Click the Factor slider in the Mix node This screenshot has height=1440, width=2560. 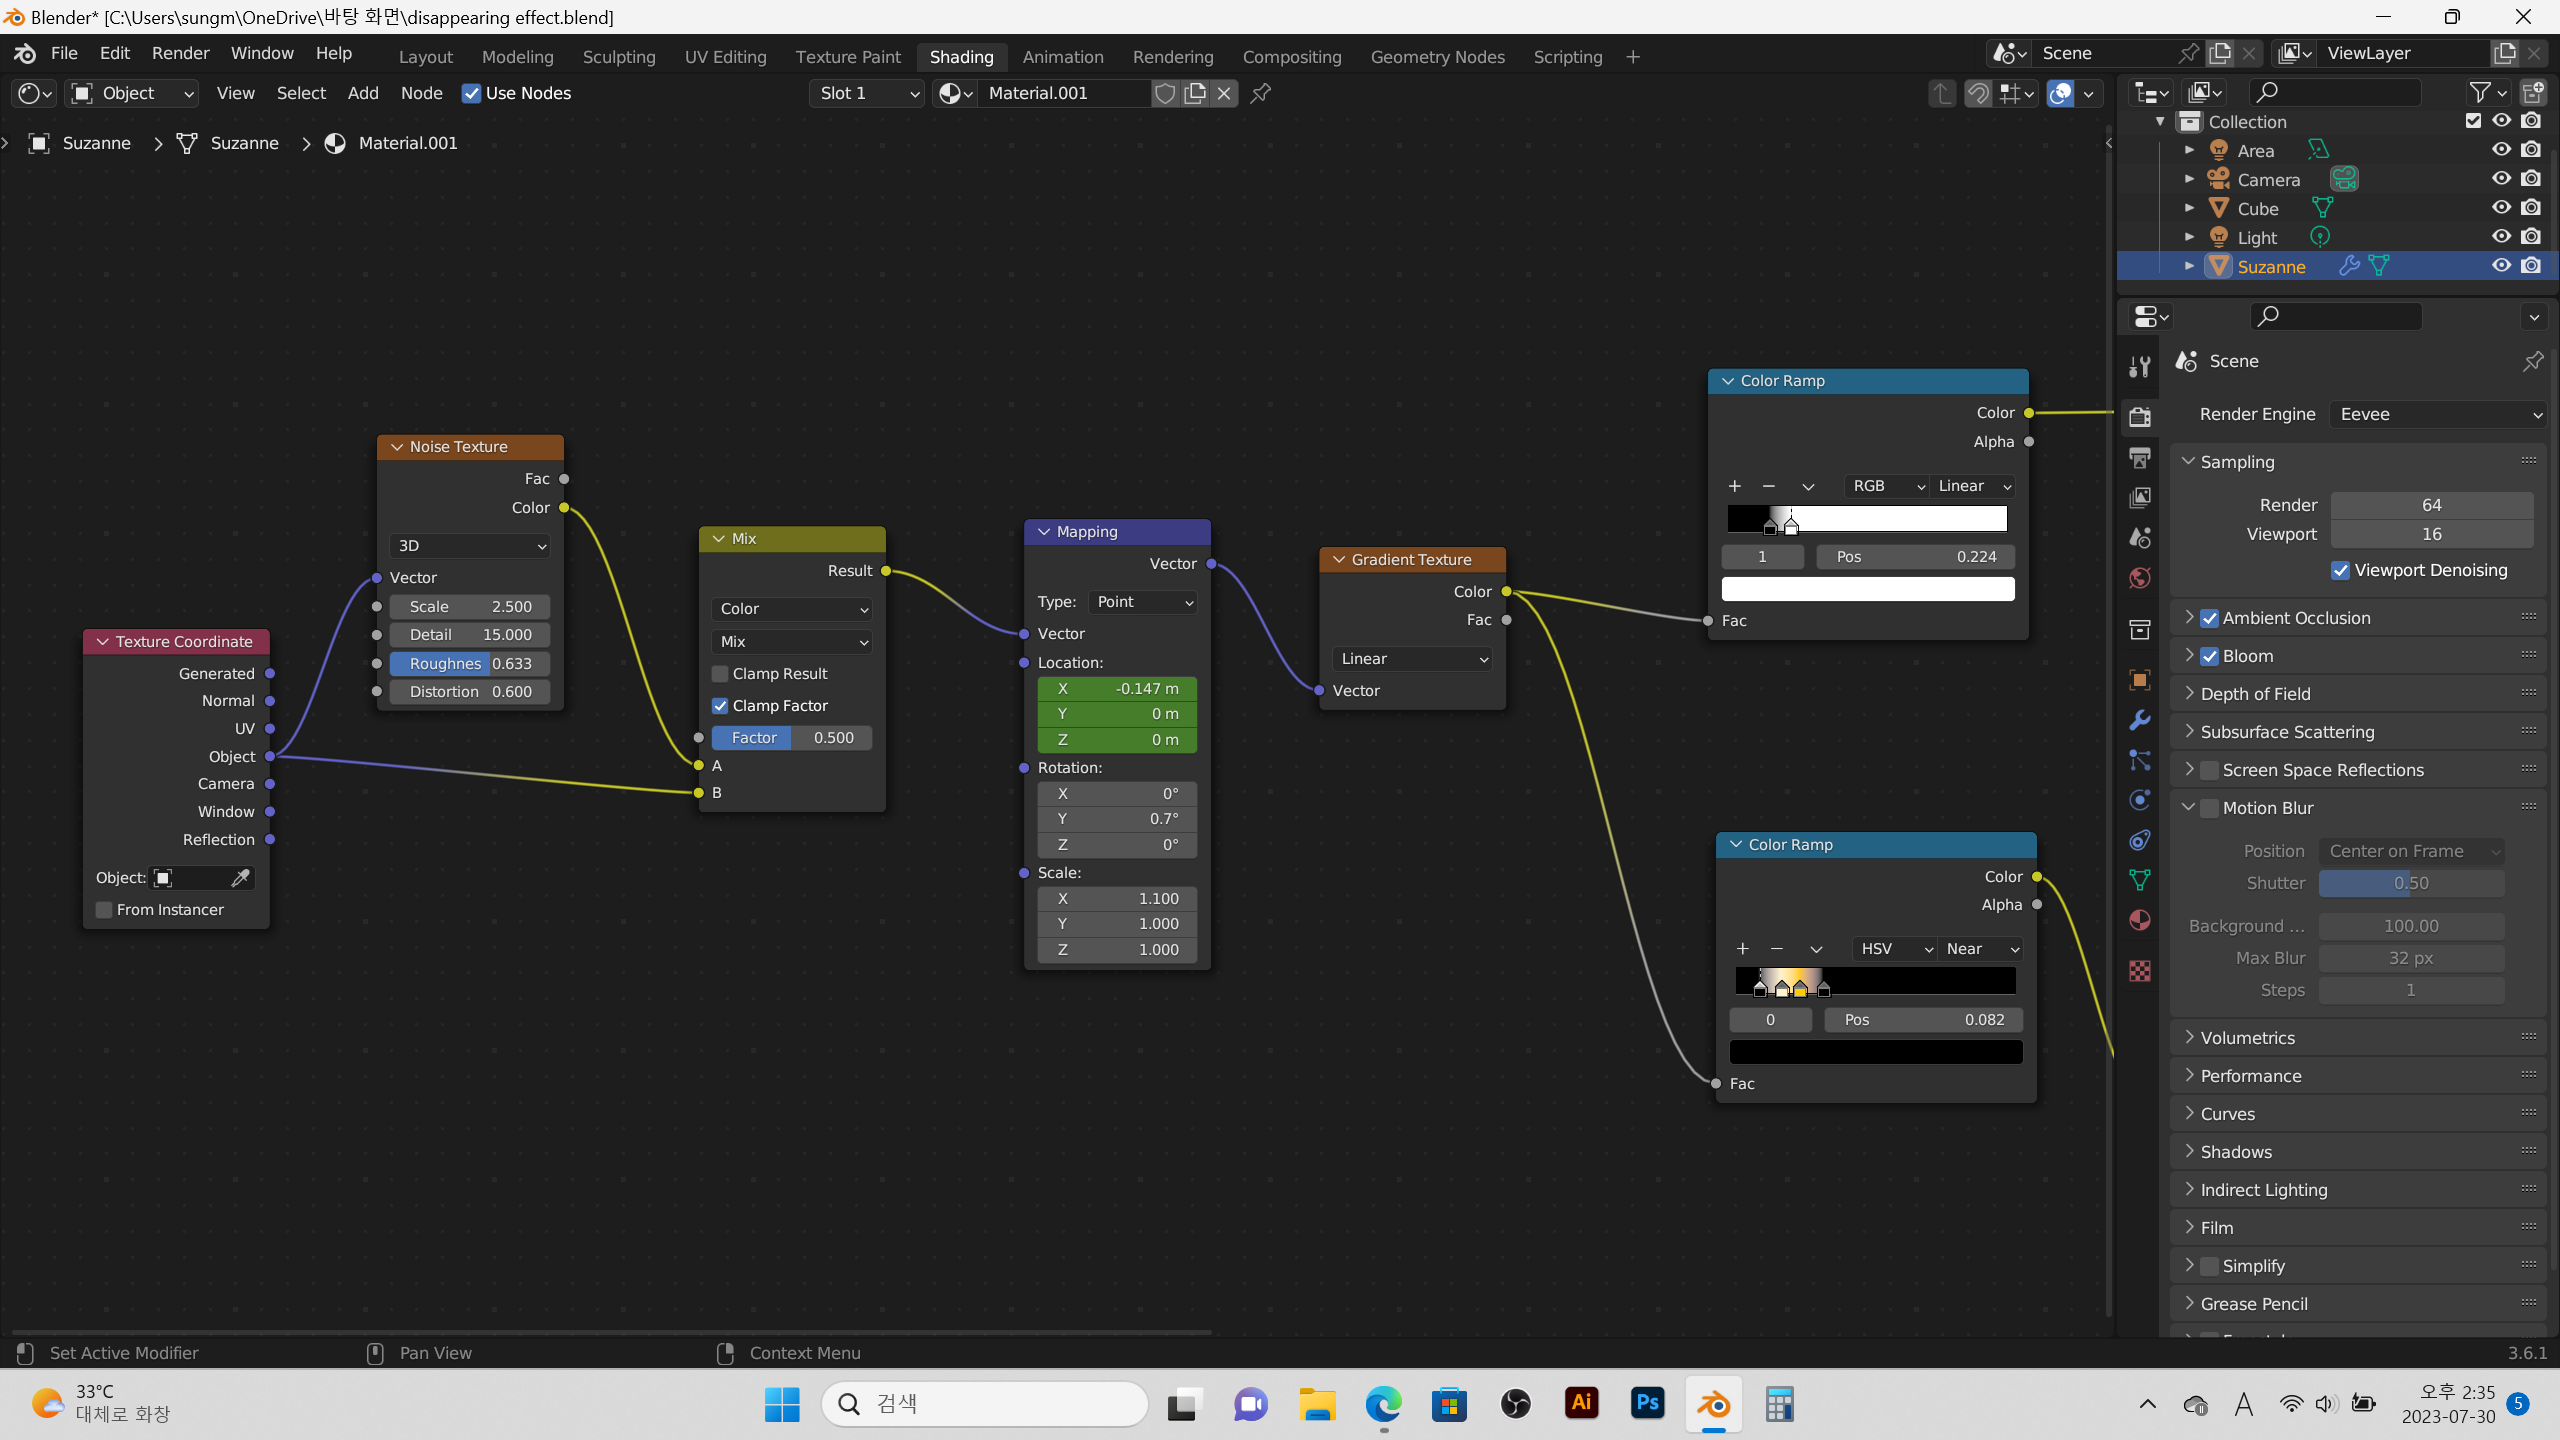pos(791,738)
